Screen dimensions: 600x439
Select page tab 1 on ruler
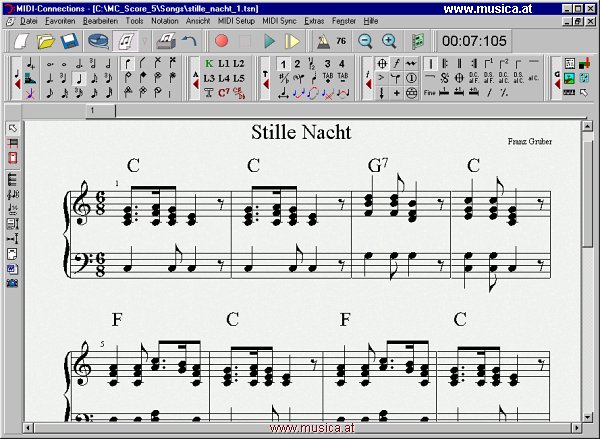(x=101, y=111)
